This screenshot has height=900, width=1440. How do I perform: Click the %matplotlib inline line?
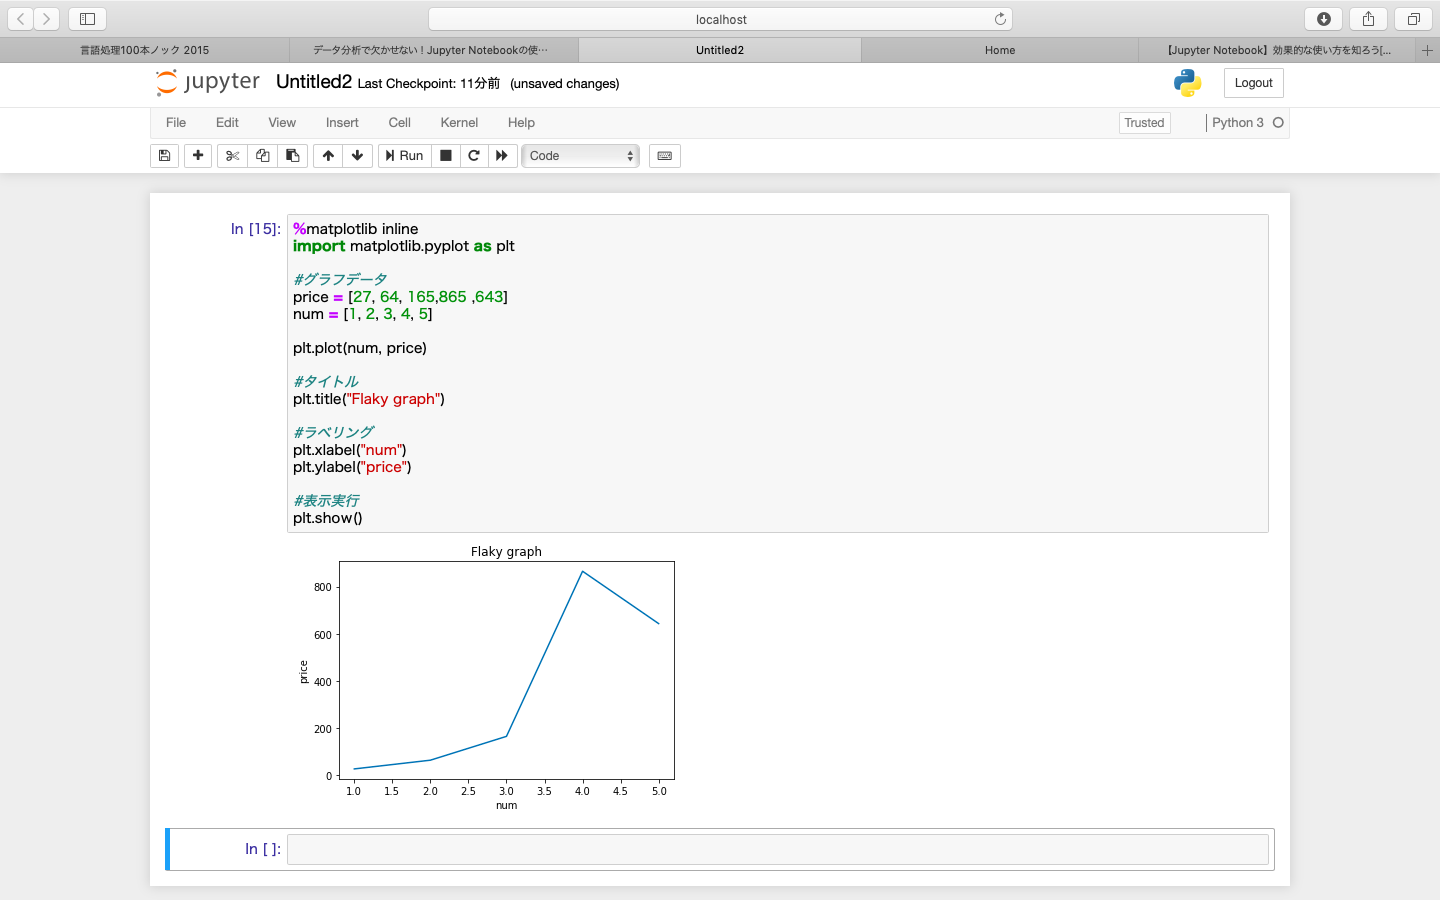click(x=356, y=229)
